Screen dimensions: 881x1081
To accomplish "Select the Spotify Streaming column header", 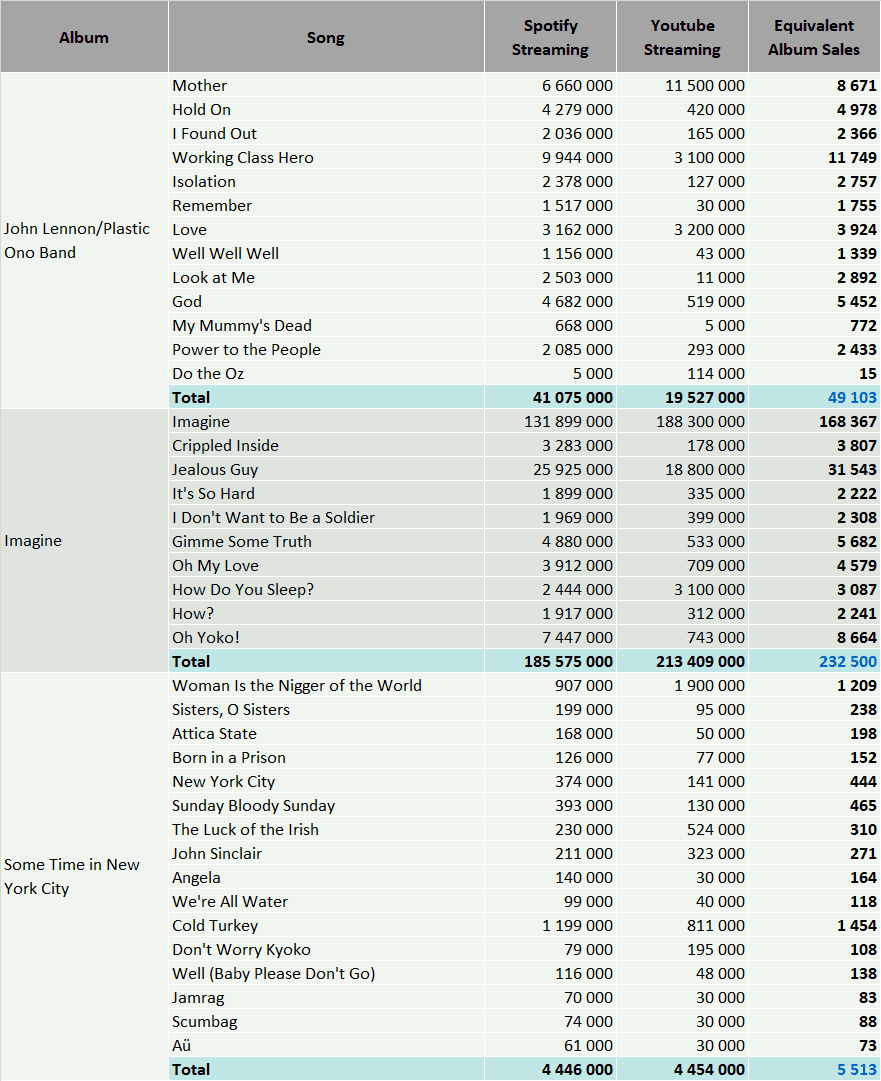I will [550, 37].
